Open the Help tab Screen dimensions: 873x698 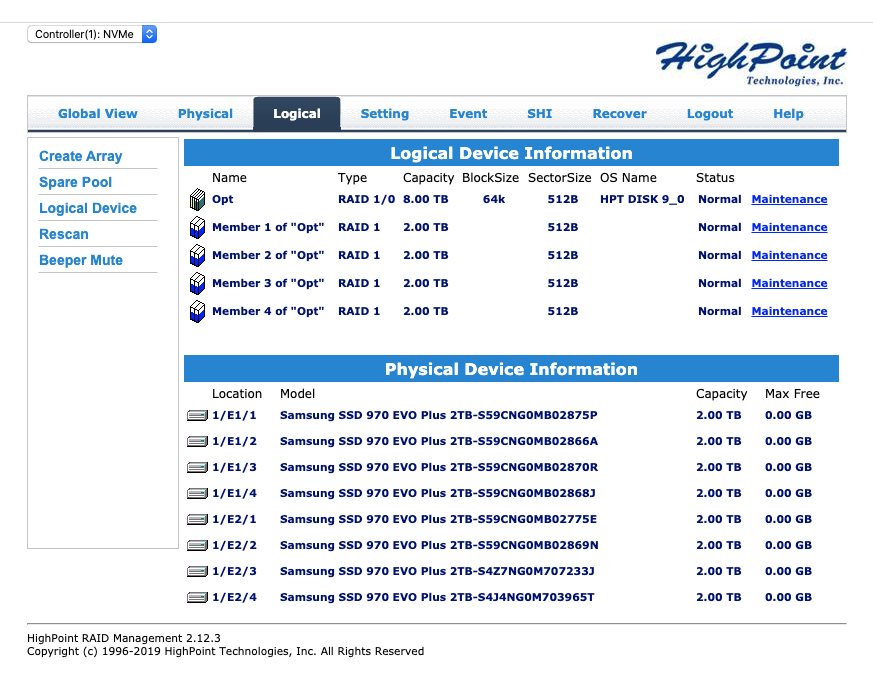click(x=788, y=114)
